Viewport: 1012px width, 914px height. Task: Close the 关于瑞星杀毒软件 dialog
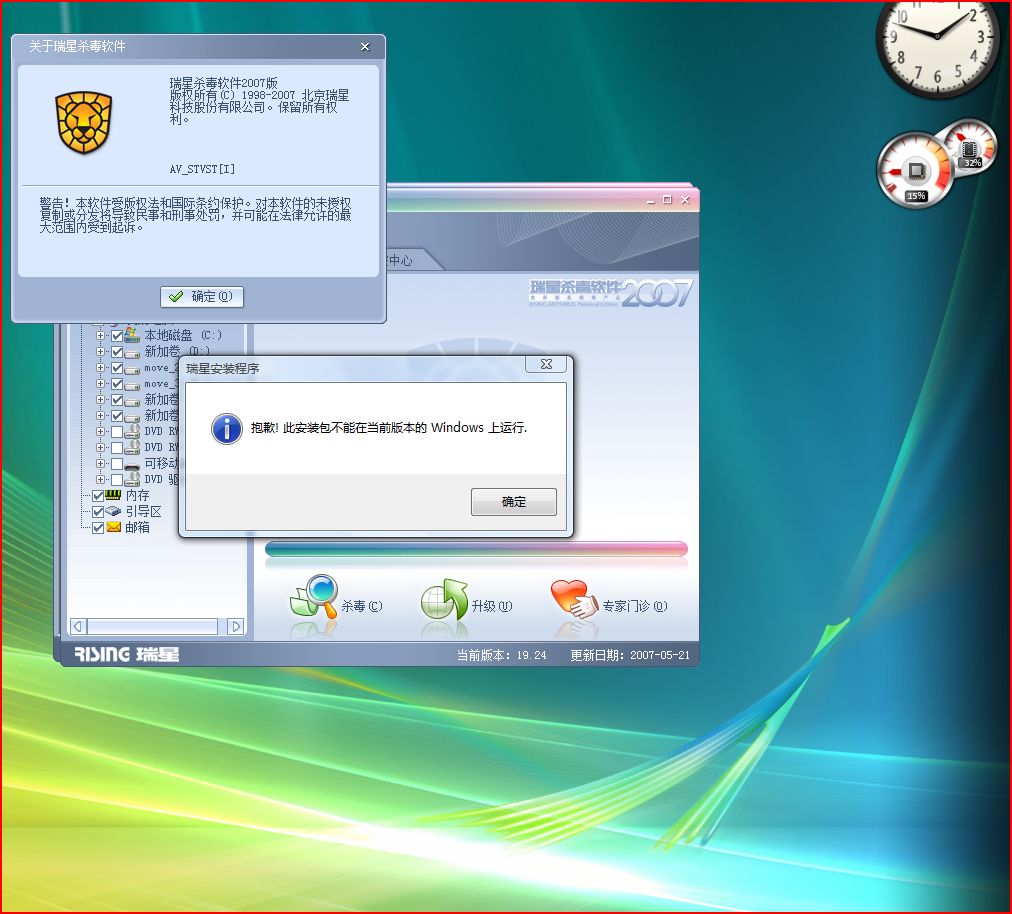tap(365, 46)
